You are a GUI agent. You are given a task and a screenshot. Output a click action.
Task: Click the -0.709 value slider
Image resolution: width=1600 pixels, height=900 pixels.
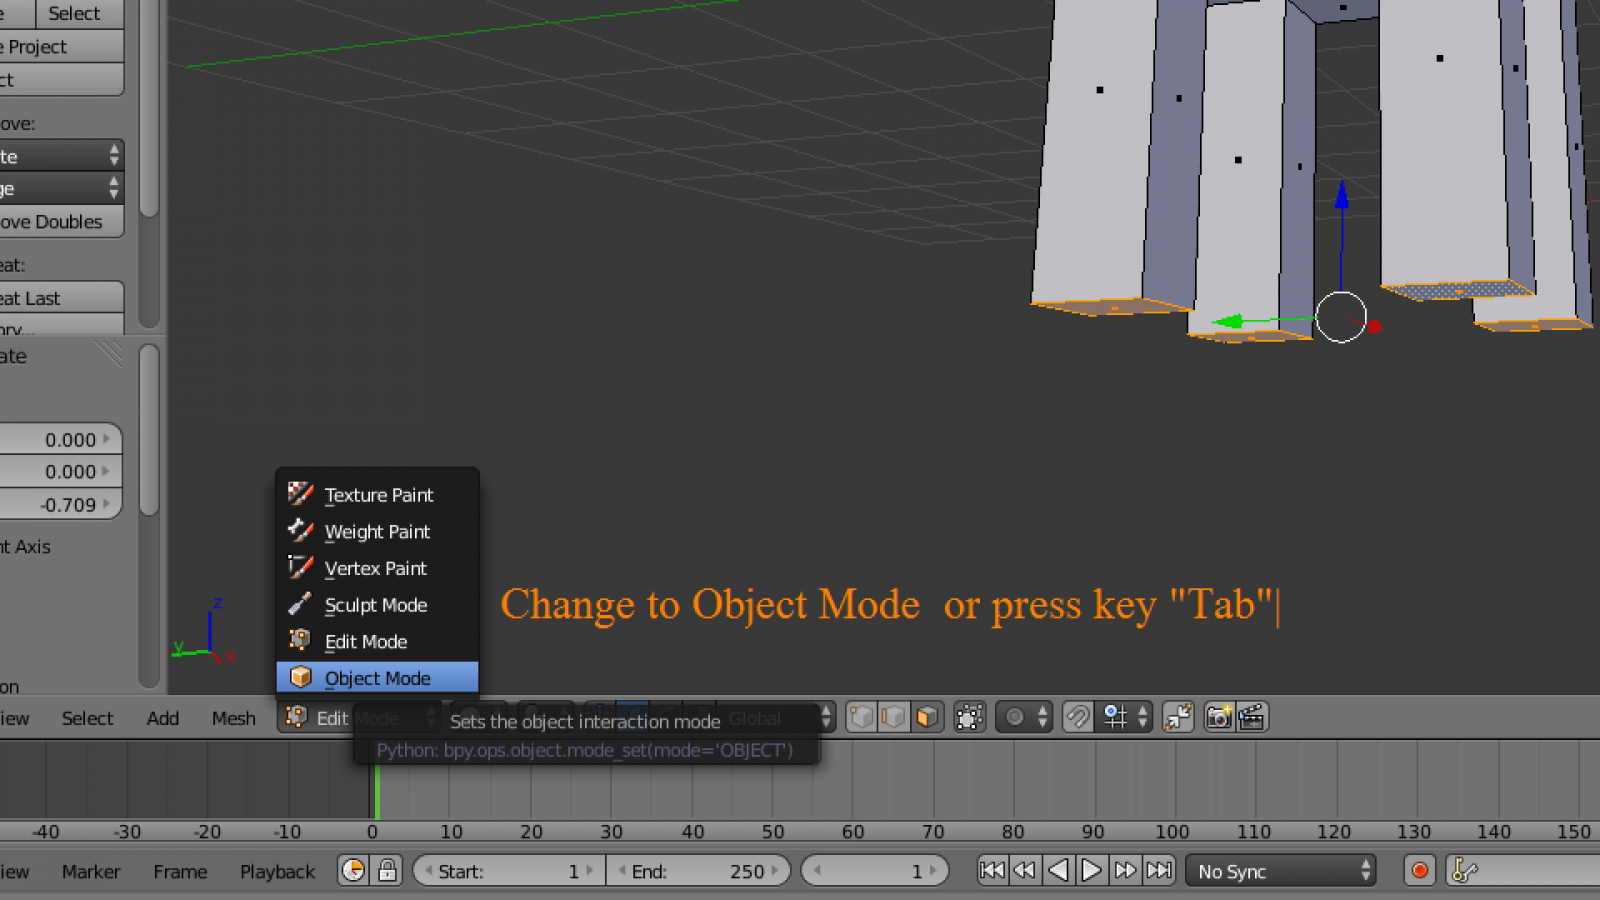[x=60, y=504]
